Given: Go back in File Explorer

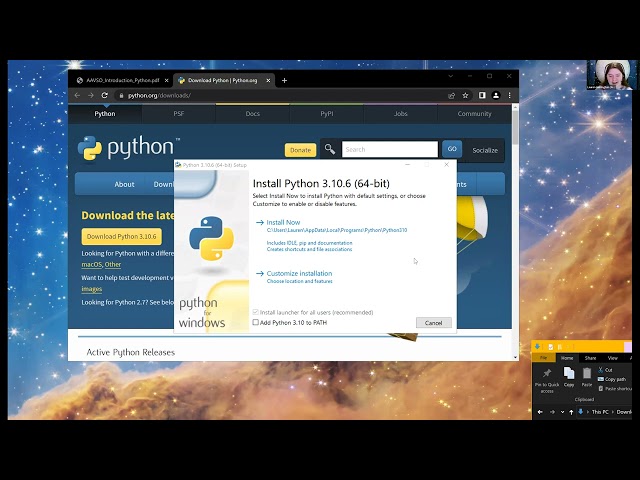Looking at the screenshot, I should (x=540, y=412).
